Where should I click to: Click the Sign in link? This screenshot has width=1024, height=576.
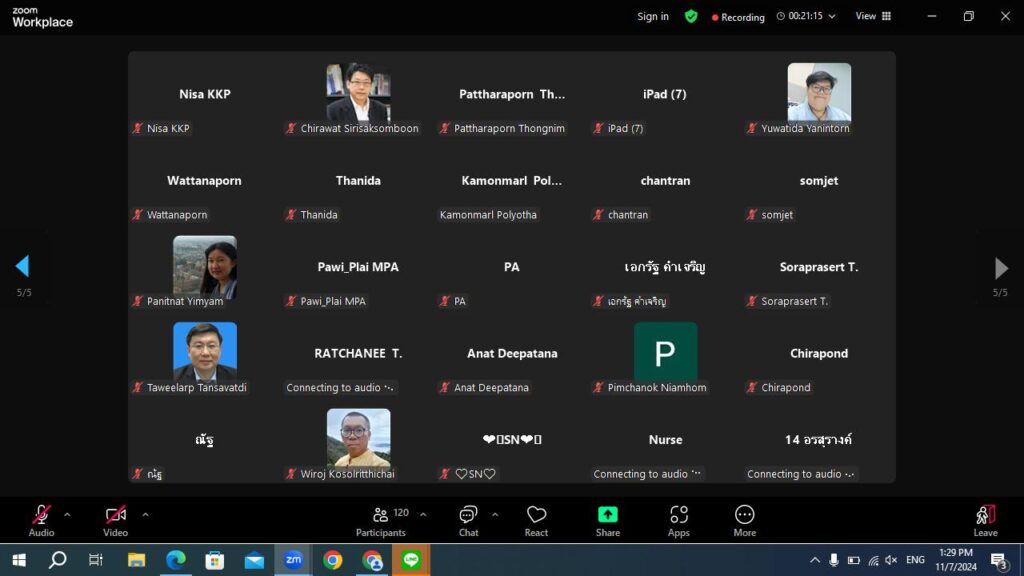[x=653, y=16]
